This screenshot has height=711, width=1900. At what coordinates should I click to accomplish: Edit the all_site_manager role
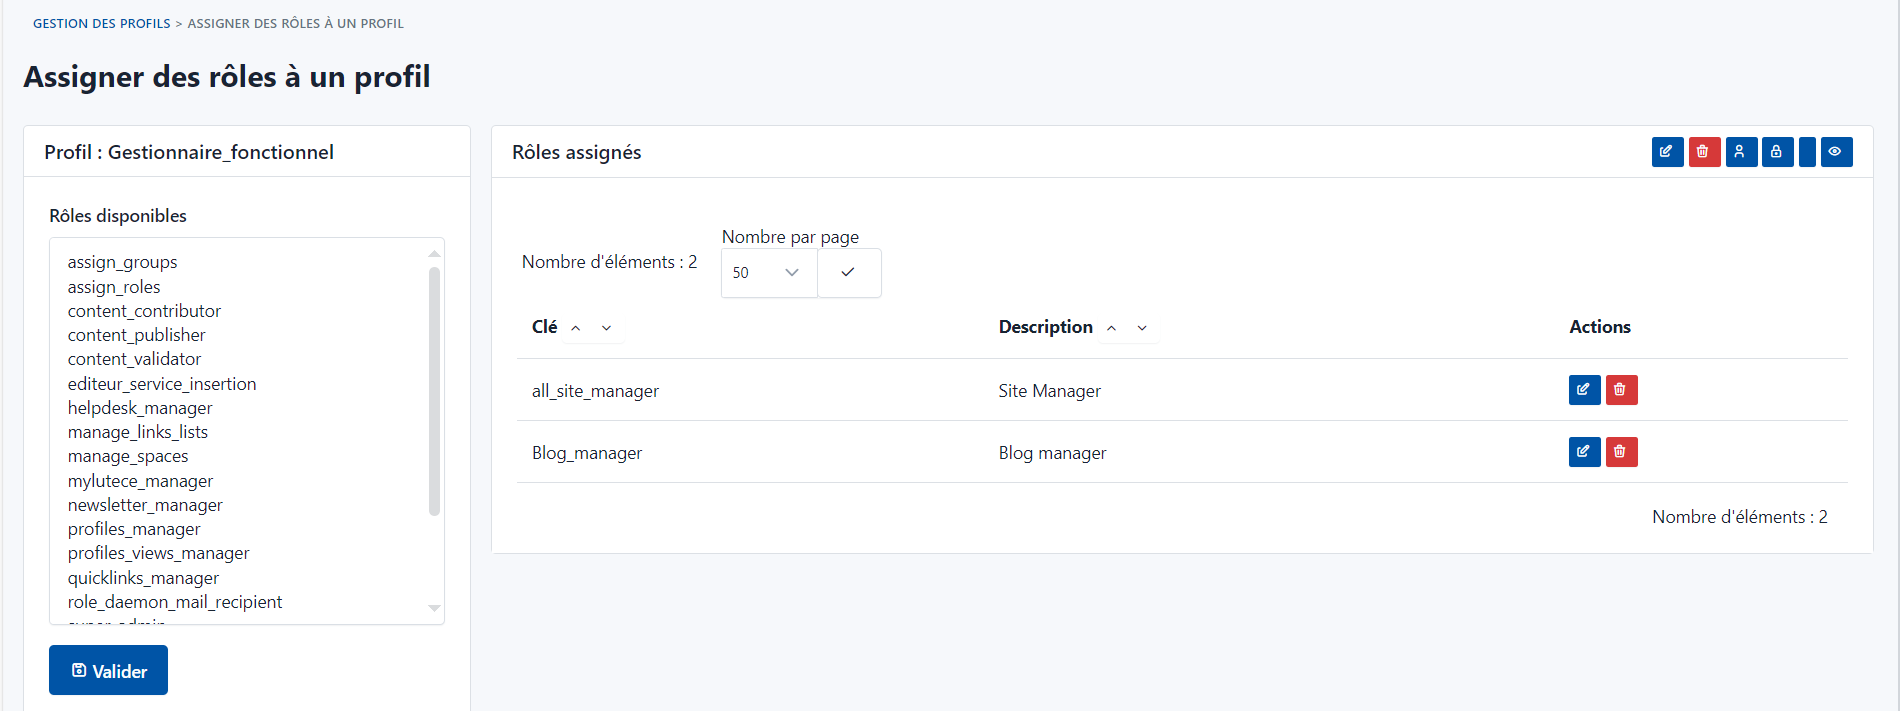click(1584, 390)
